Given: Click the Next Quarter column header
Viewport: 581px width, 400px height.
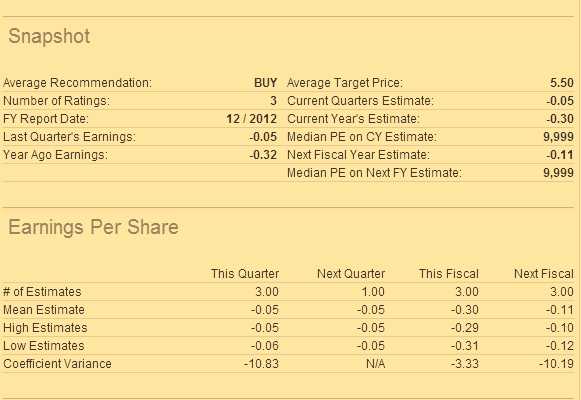Looking at the screenshot, I should [351, 274].
